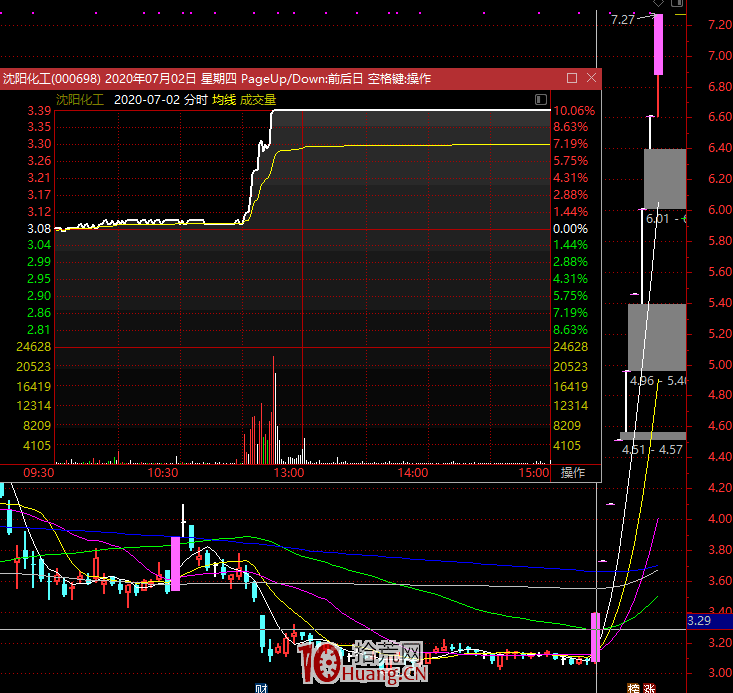
Task: Click the popup title bar text 沈阳化工(000698)
Action: tap(50, 78)
